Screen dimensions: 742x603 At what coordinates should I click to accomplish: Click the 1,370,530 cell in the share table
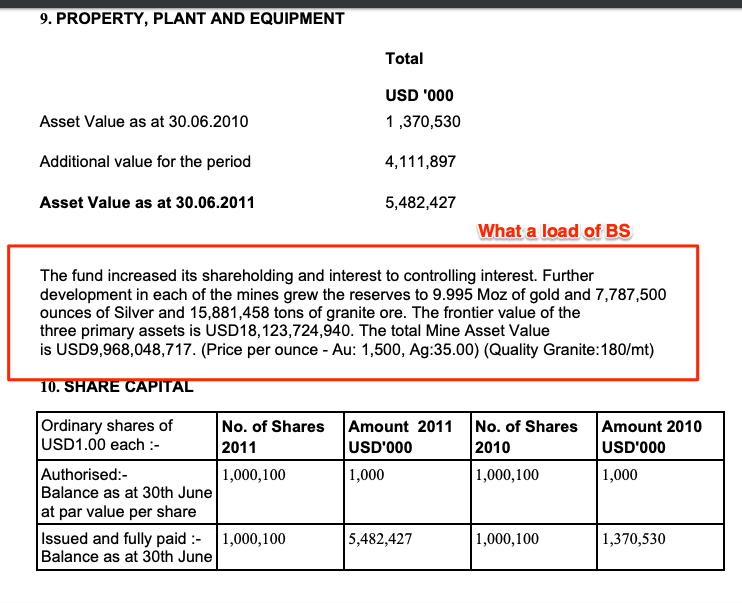point(634,539)
